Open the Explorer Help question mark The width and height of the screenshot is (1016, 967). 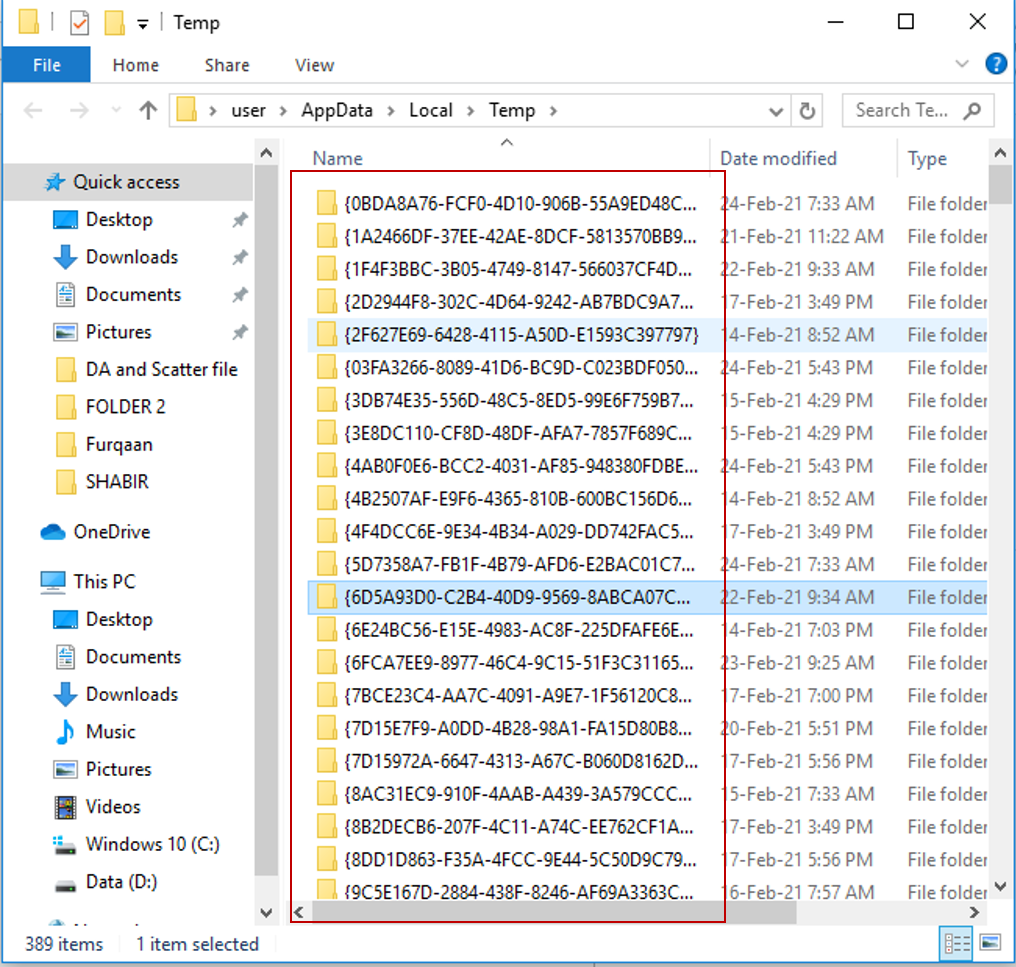tap(996, 64)
